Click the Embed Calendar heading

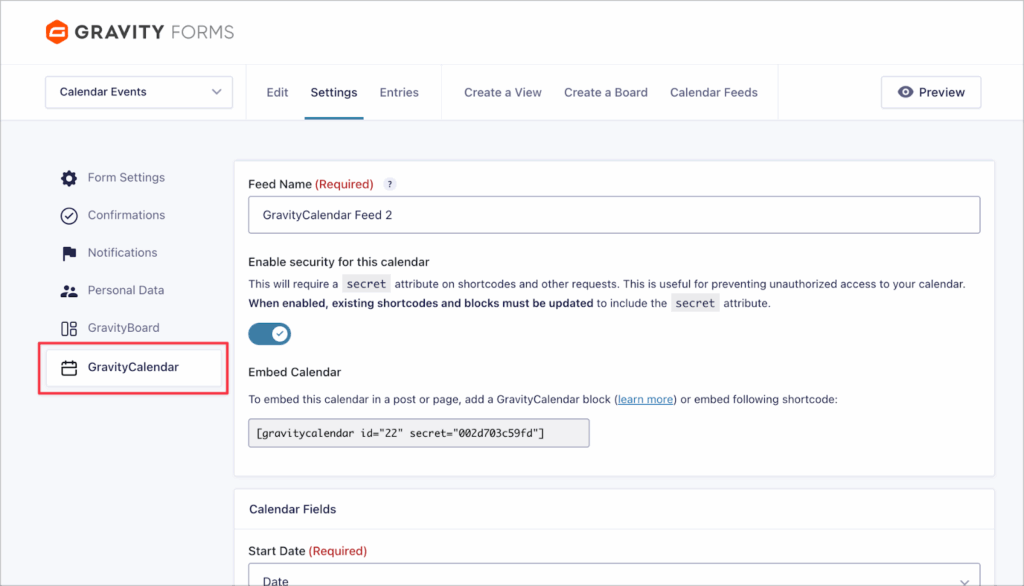click(x=295, y=372)
